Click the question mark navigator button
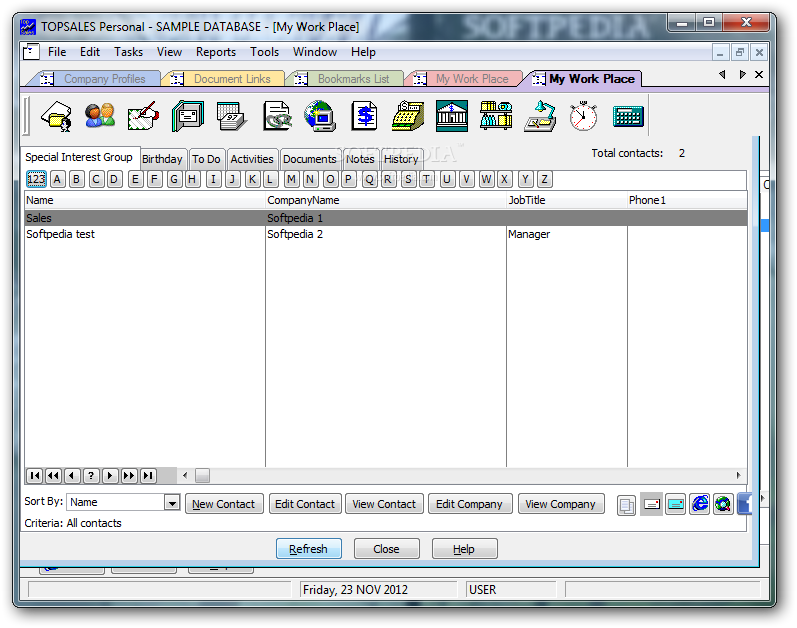This screenshot has height=628, width=797. click(91, 476)
